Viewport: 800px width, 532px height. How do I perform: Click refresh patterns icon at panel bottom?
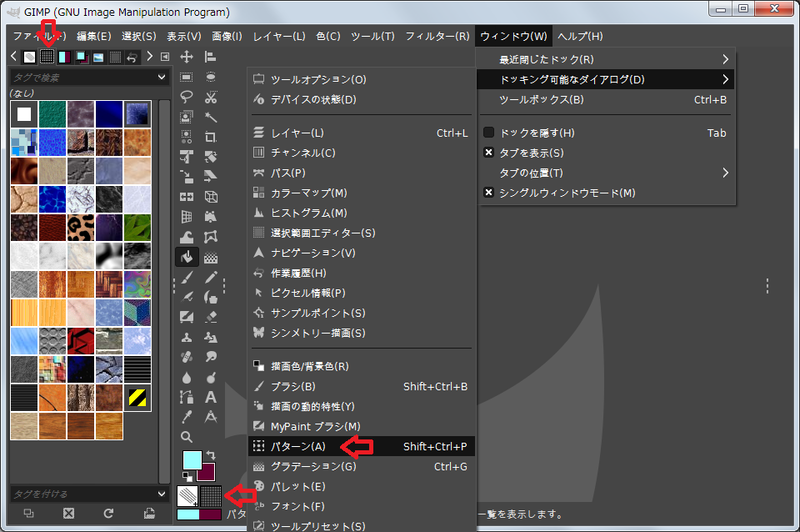coord(109,513)
